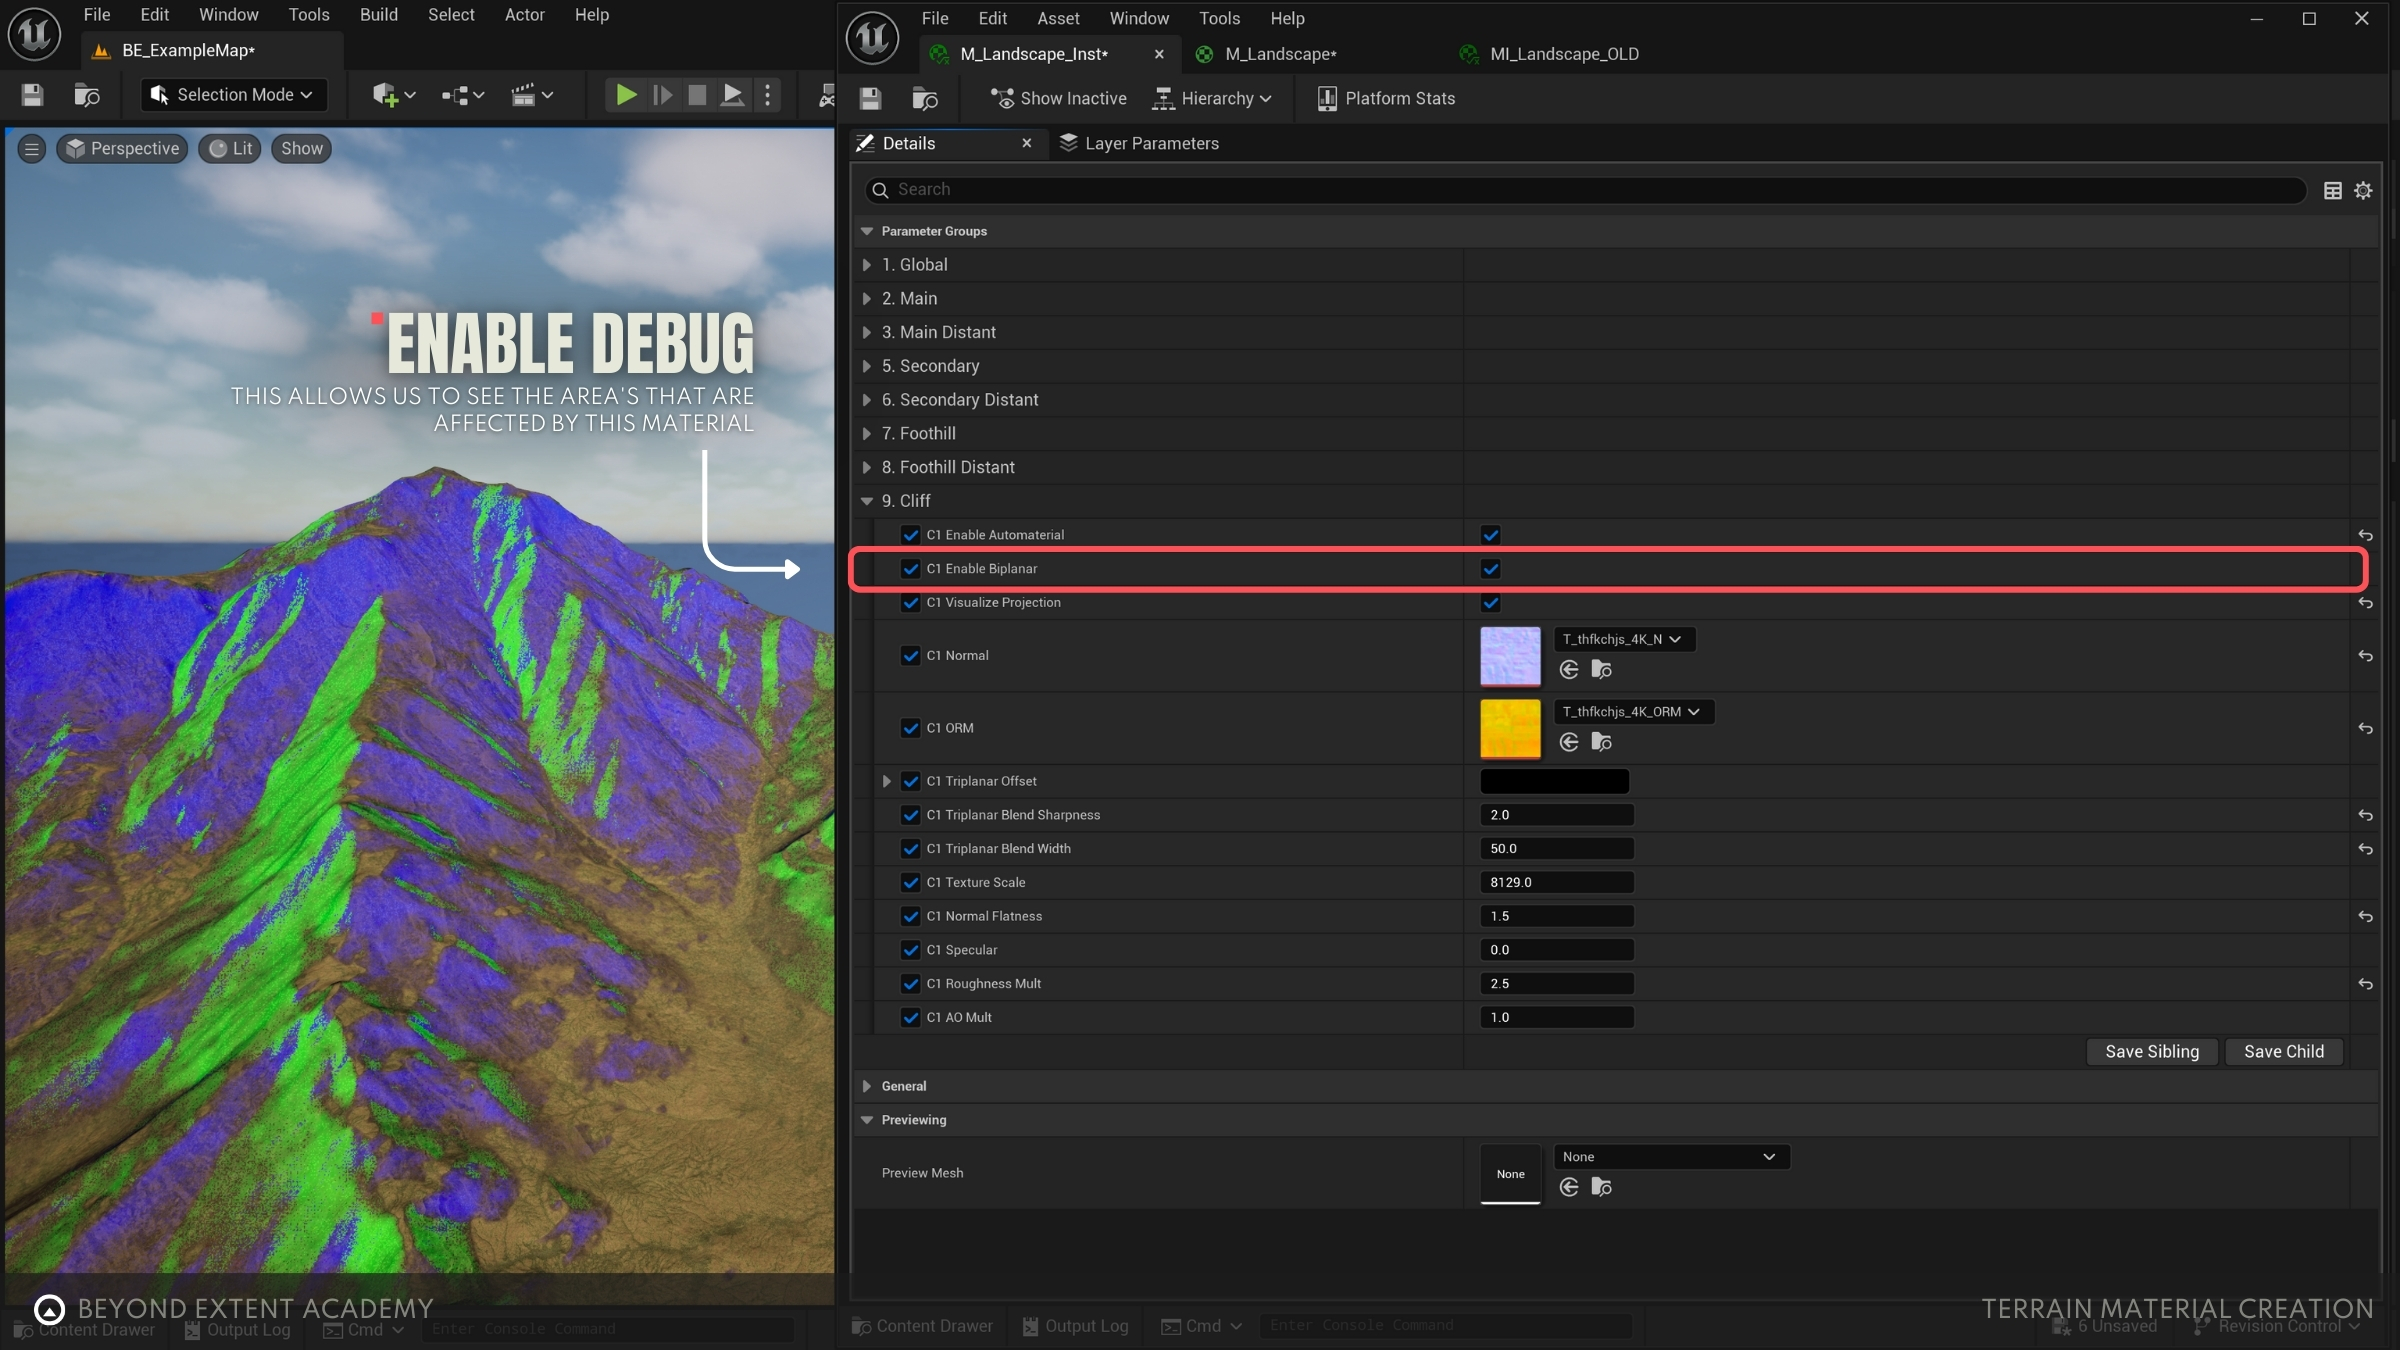The height and width of the screenshot is (1350, 2400).
Task: Open the Platform Stats panel
Action: [x=1386, y=98]
